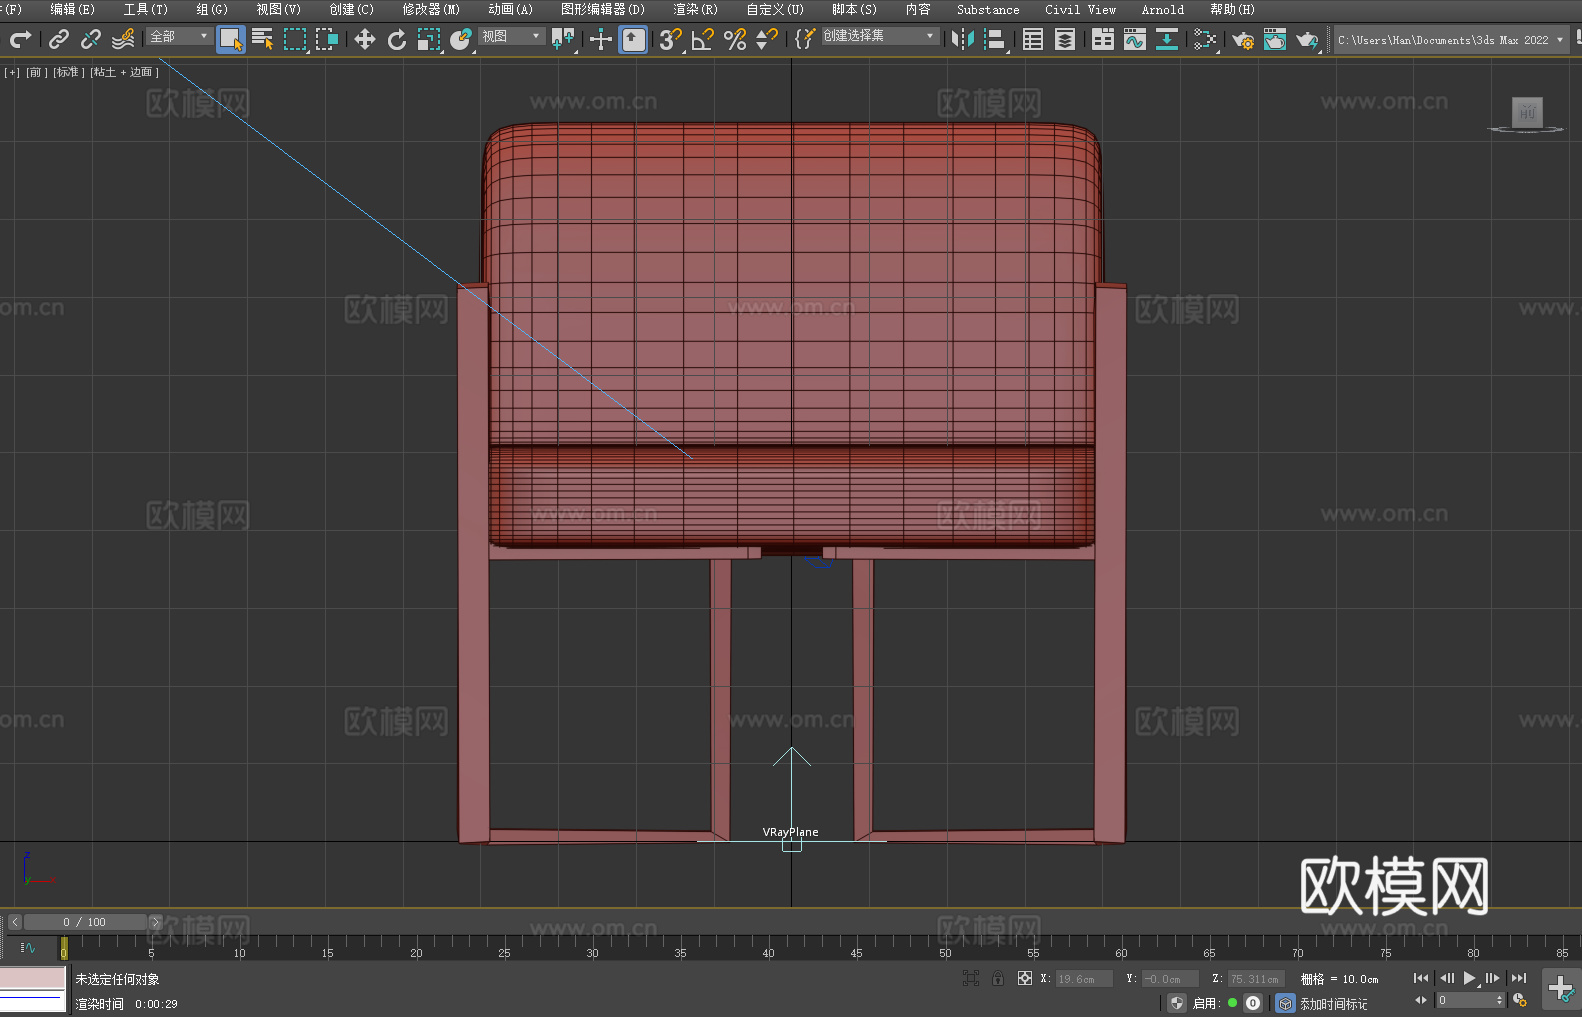The height and width of the screenshot is (1017, 1582).
Task: Step to next frame
Action: pos(1493,978)
